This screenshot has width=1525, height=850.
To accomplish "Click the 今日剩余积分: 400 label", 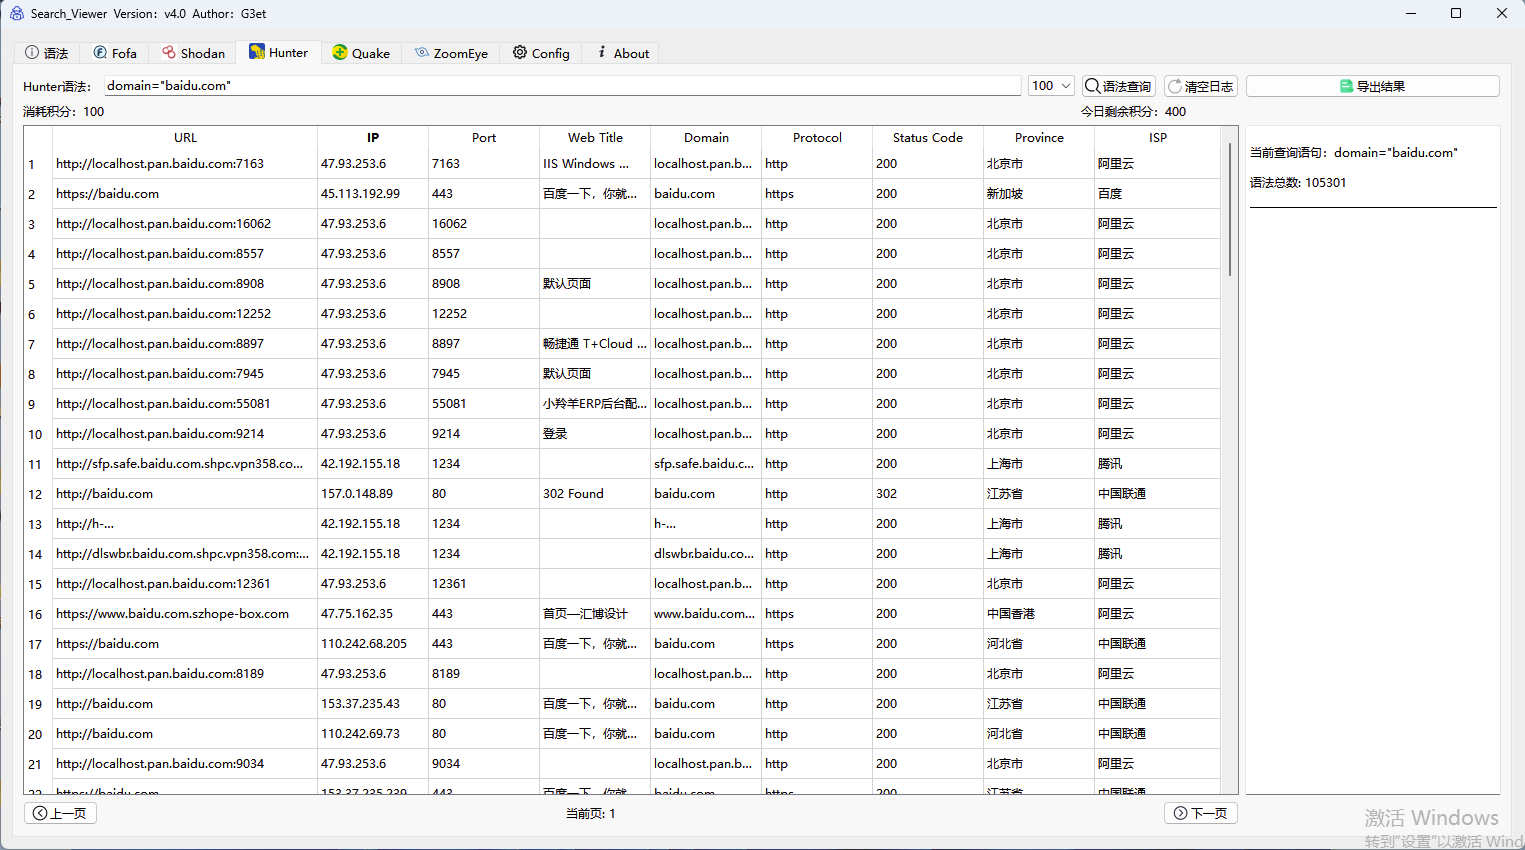I will pyautogui.click(x=1133, y=112).
